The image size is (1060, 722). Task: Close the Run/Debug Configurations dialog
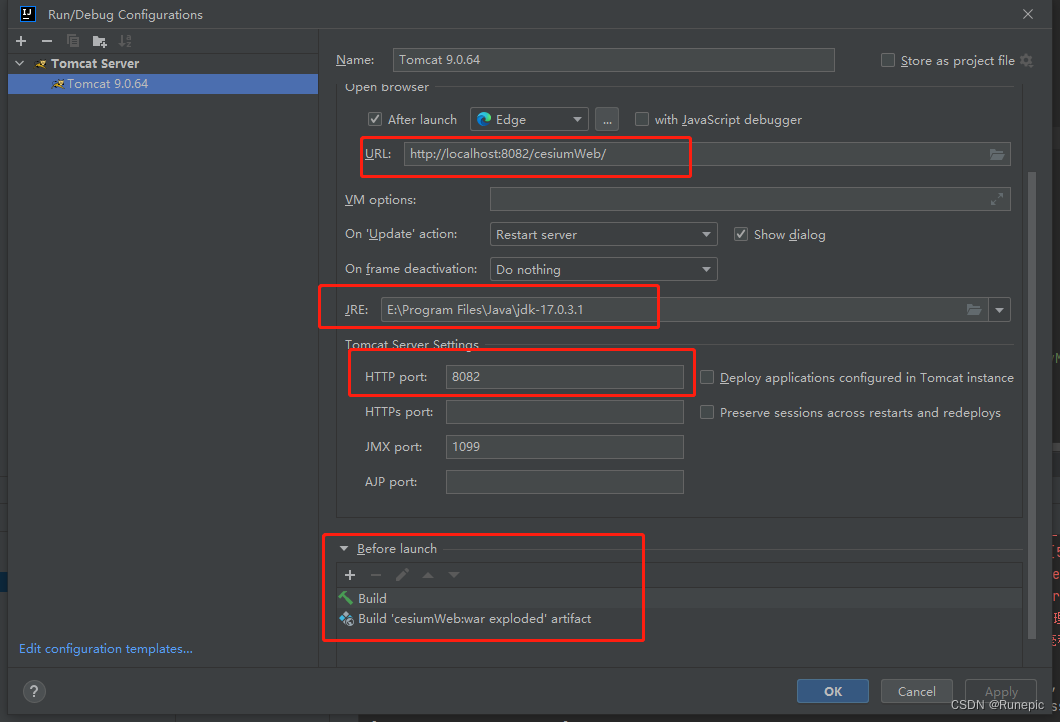tap(1028, 14)
